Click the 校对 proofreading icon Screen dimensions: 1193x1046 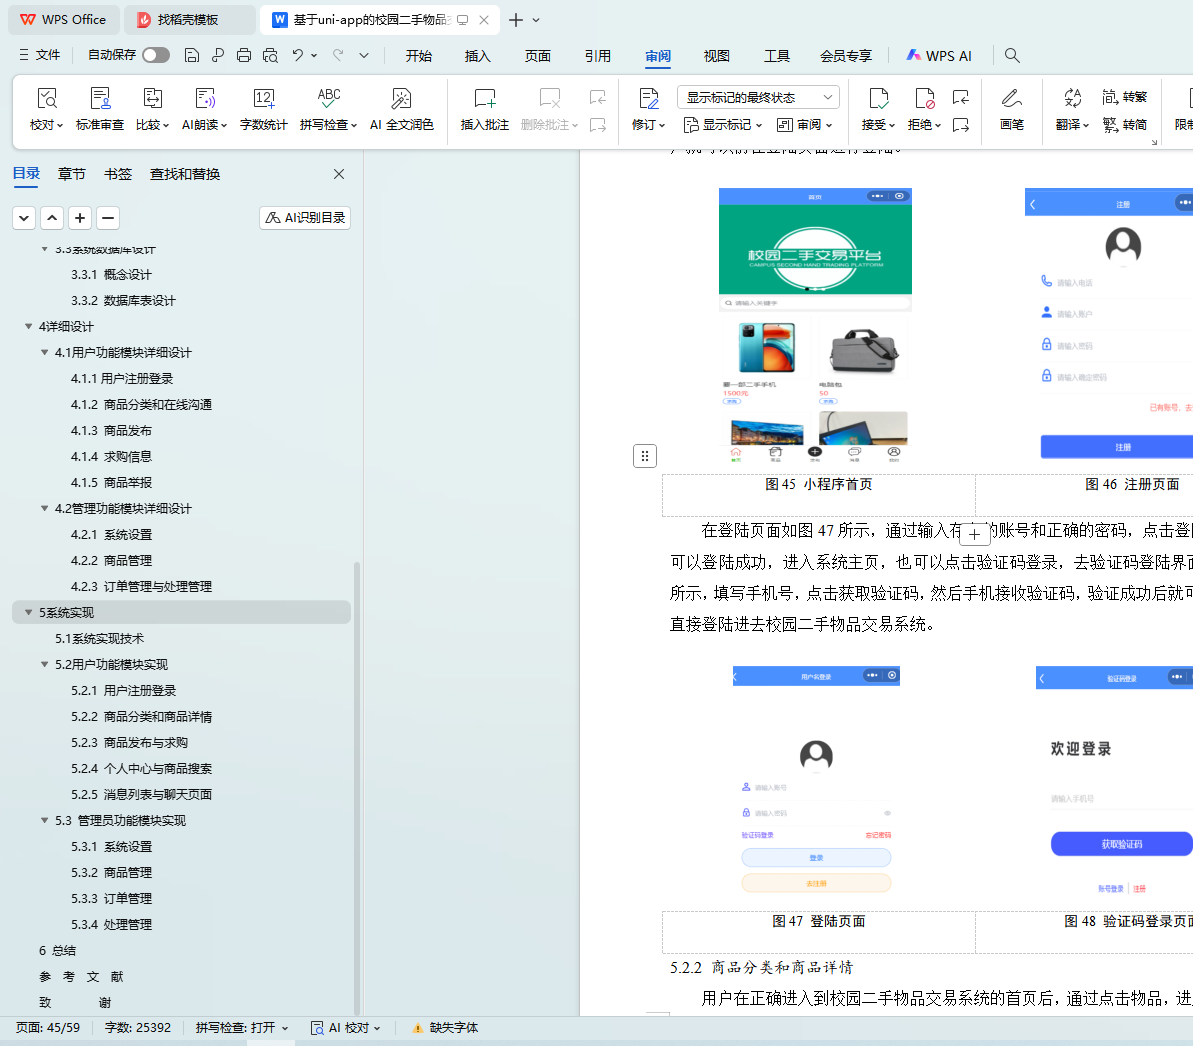[x=46, y=99]
